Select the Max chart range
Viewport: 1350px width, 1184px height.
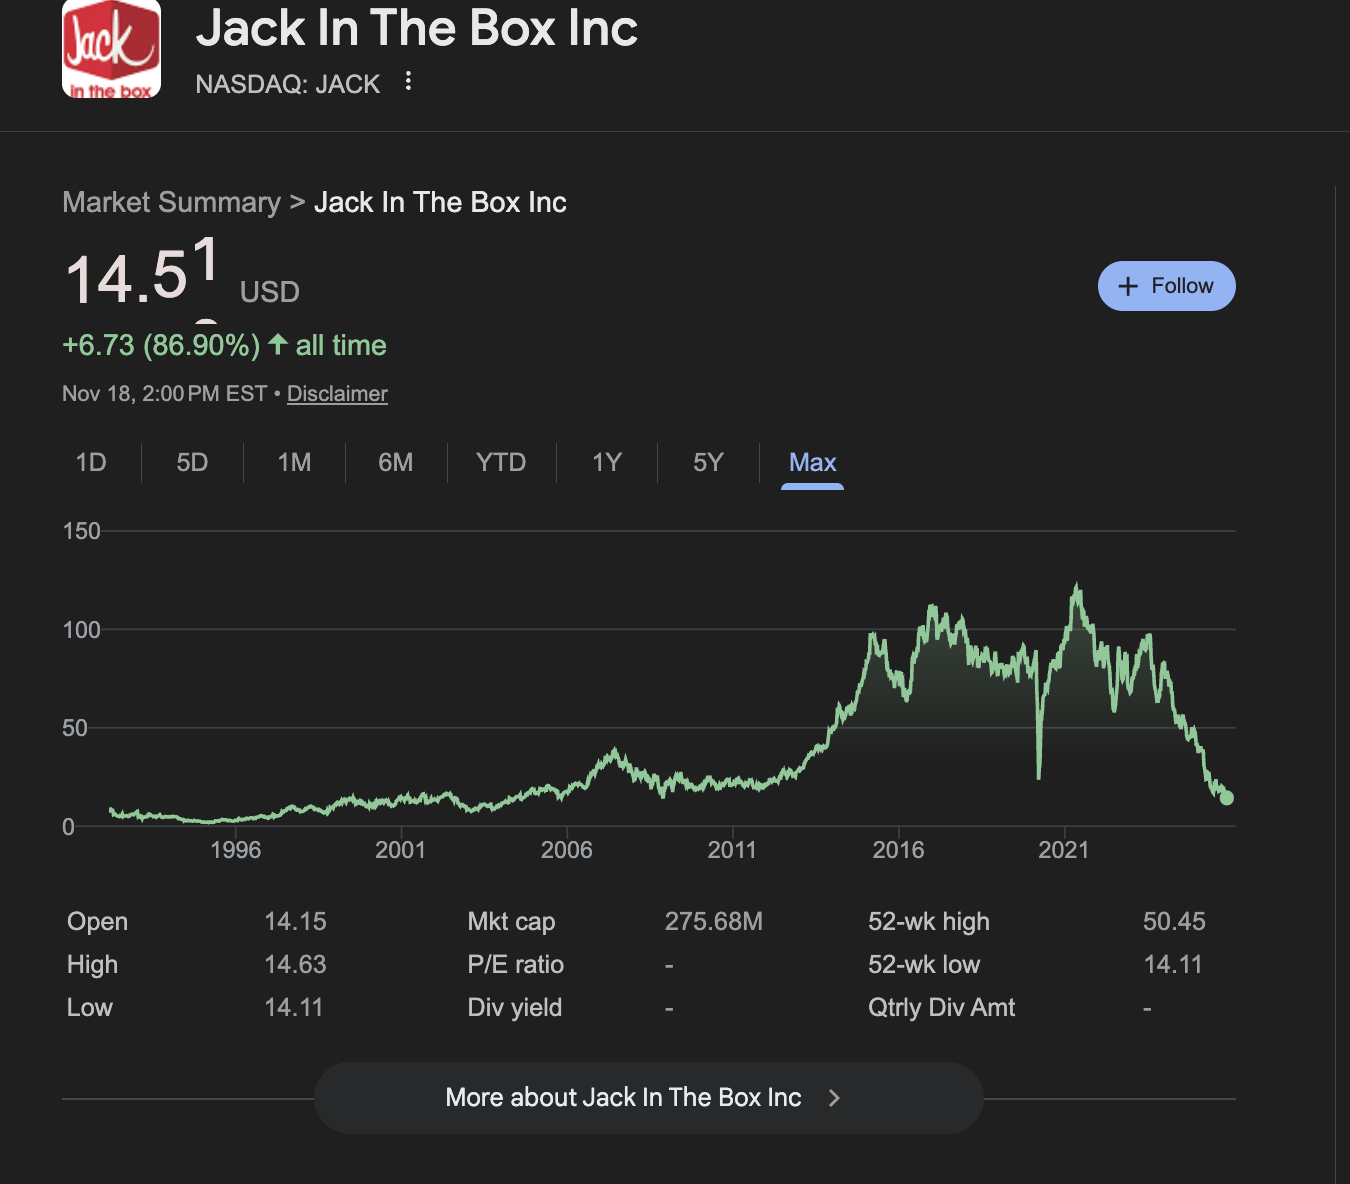pos(812,462)
